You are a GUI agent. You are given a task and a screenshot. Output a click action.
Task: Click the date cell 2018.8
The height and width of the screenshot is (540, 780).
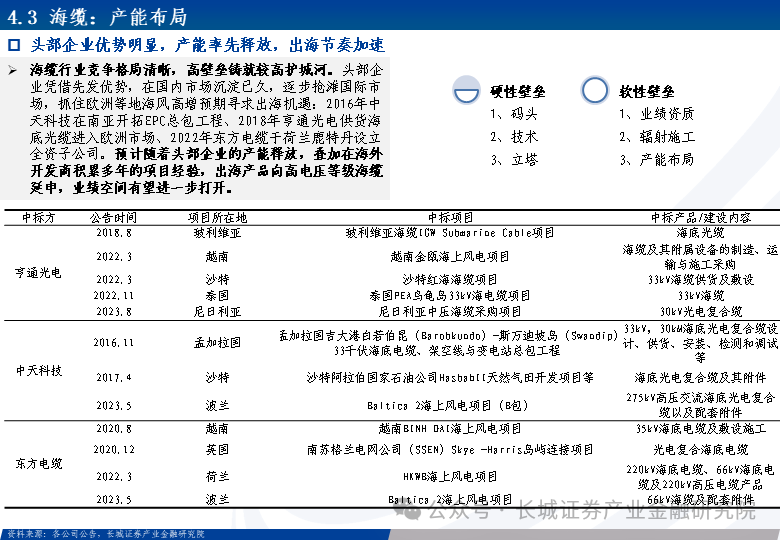click(x=114, y=233)
